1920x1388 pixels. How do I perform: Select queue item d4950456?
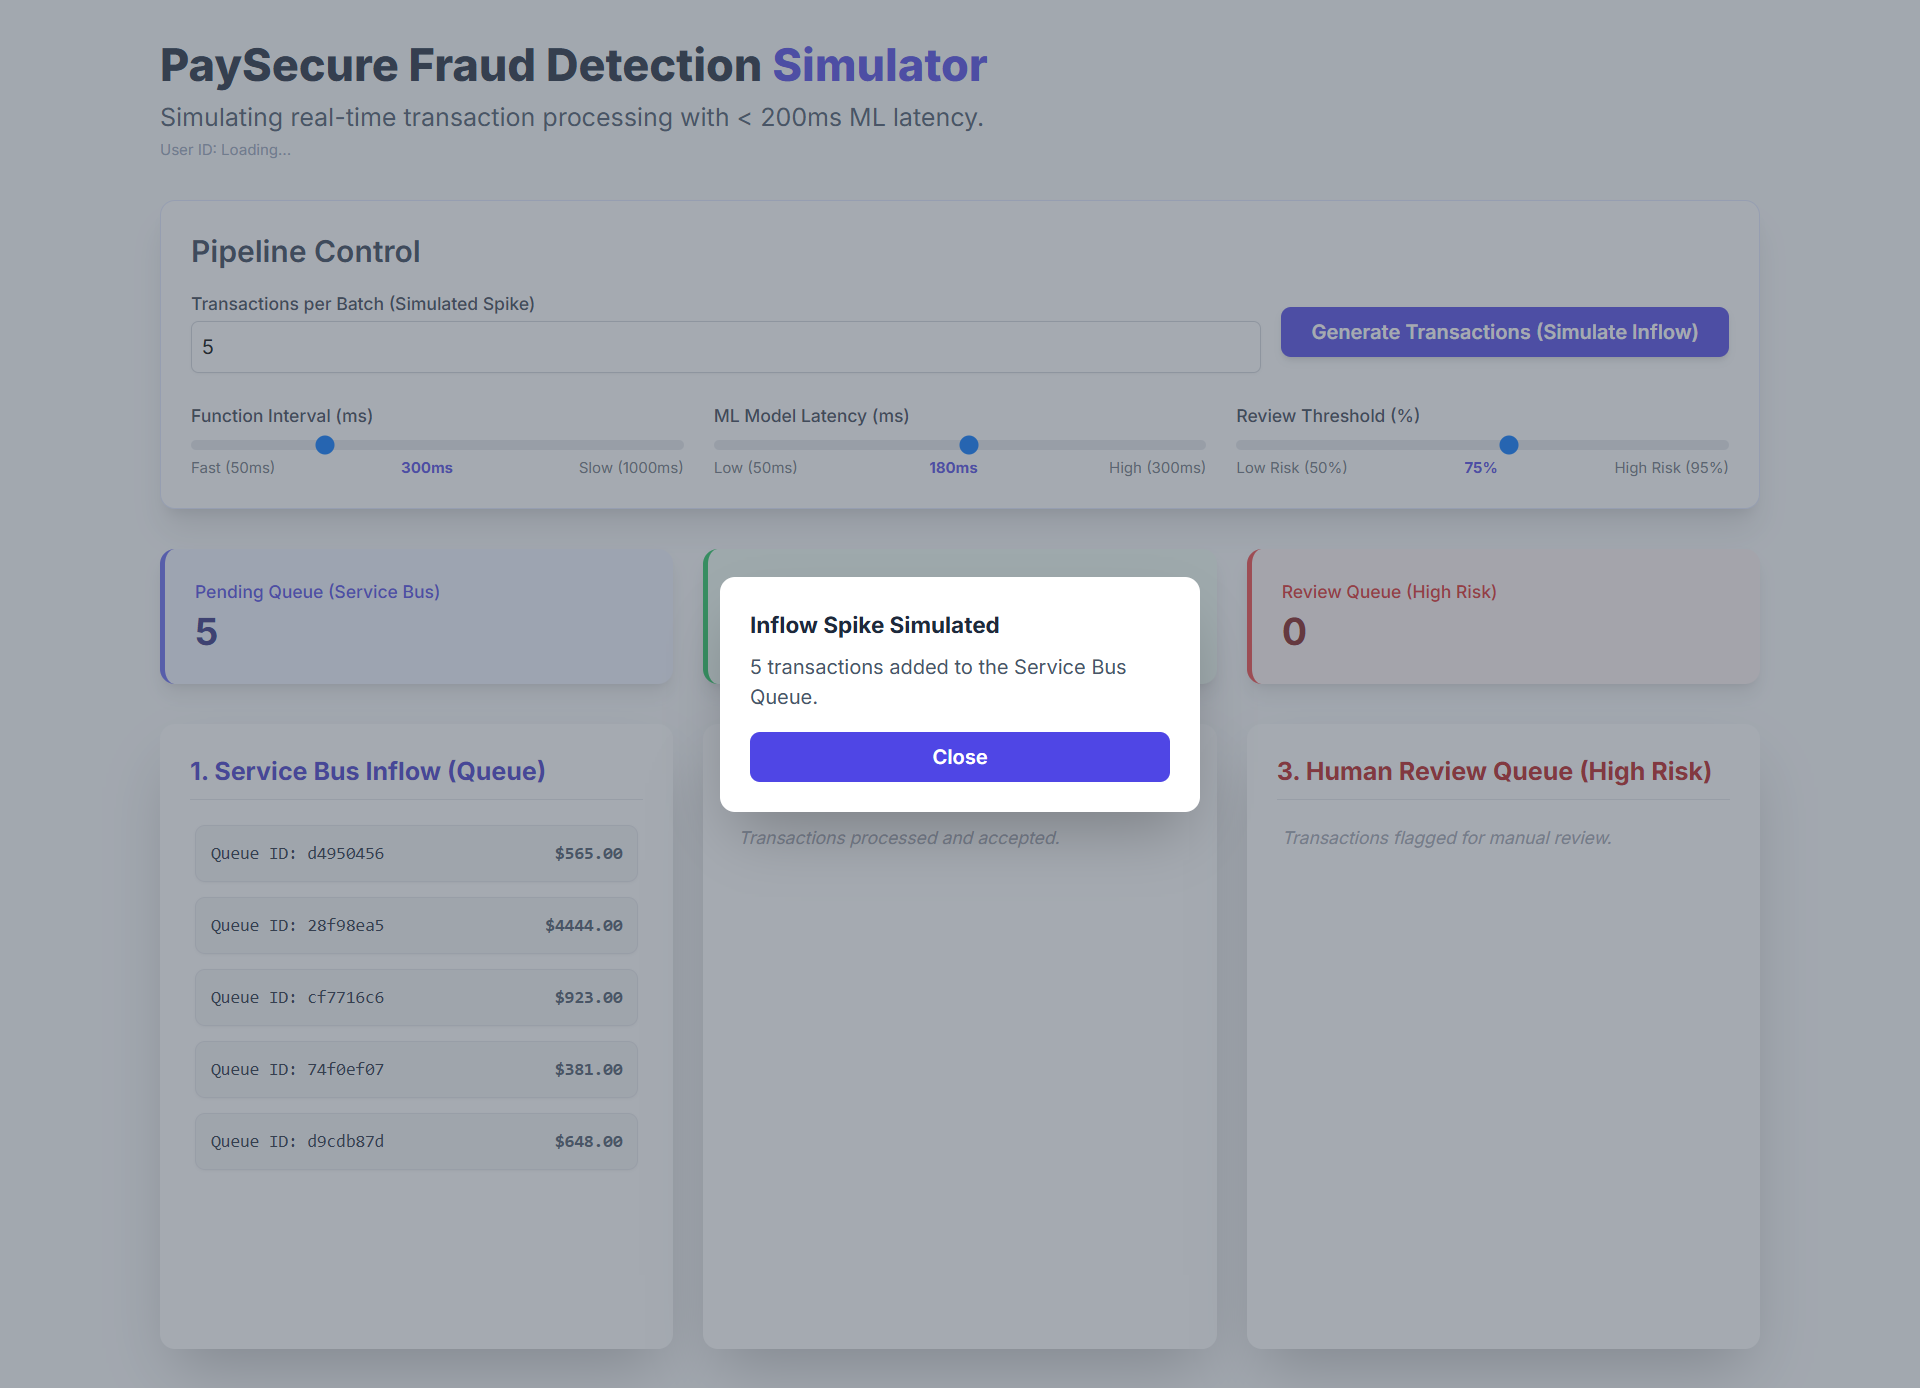click(x=416, y=854)
